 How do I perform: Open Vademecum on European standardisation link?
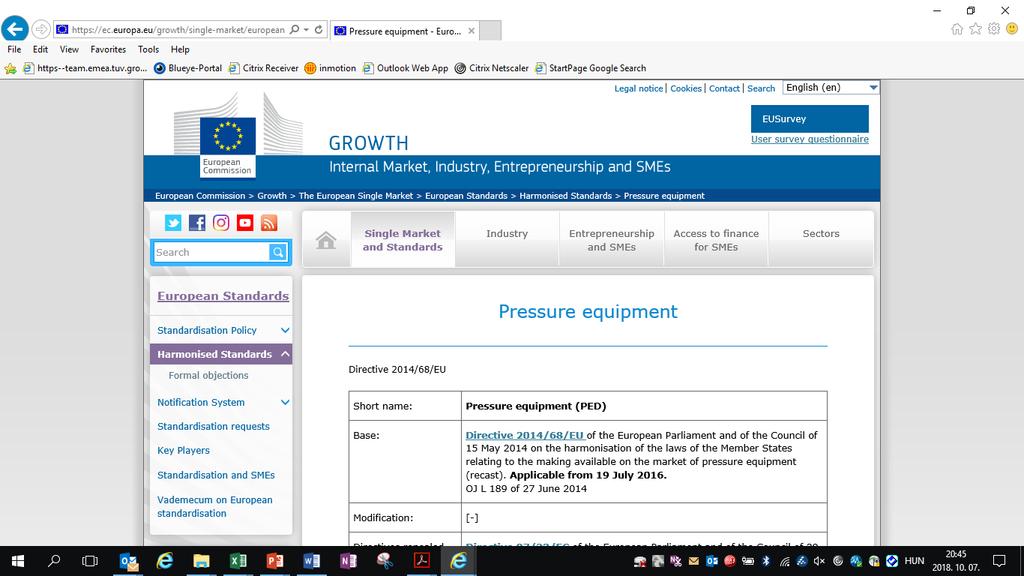pos(215,507)
